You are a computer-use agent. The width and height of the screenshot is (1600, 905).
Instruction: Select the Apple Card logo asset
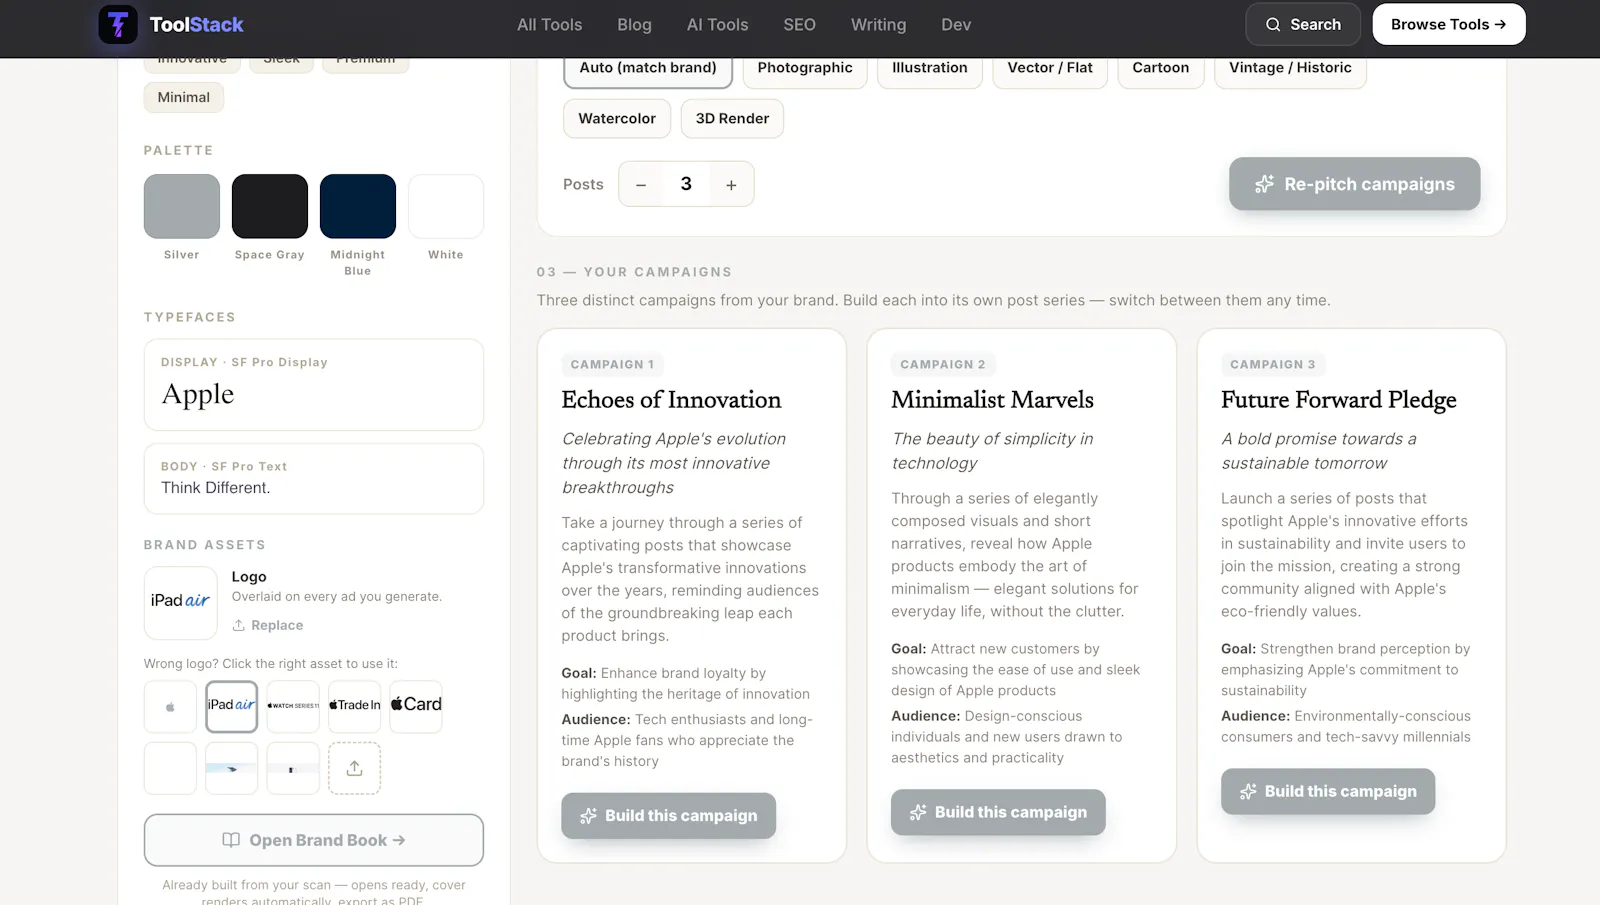(x=416, y=706)
